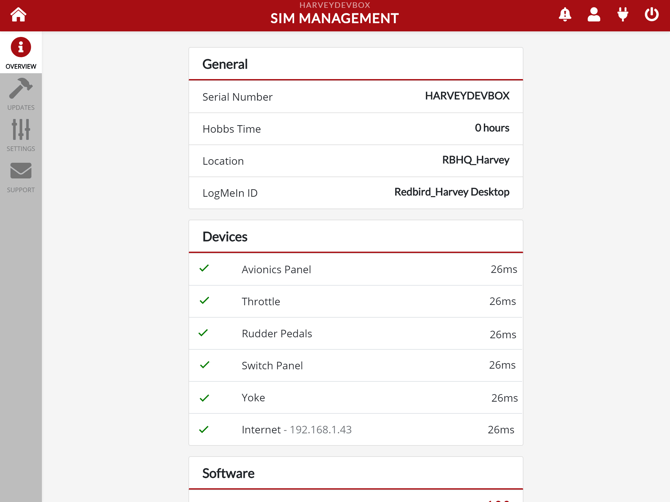The image size is (670, 502).
Task: Select the Rudder Pedals device row
Action: tap(356, 333)
